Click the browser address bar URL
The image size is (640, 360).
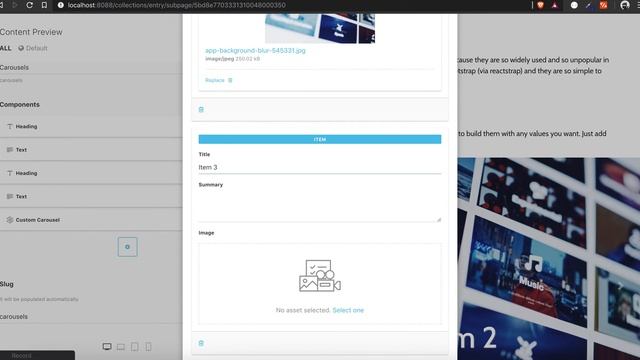tap(177, 5)
